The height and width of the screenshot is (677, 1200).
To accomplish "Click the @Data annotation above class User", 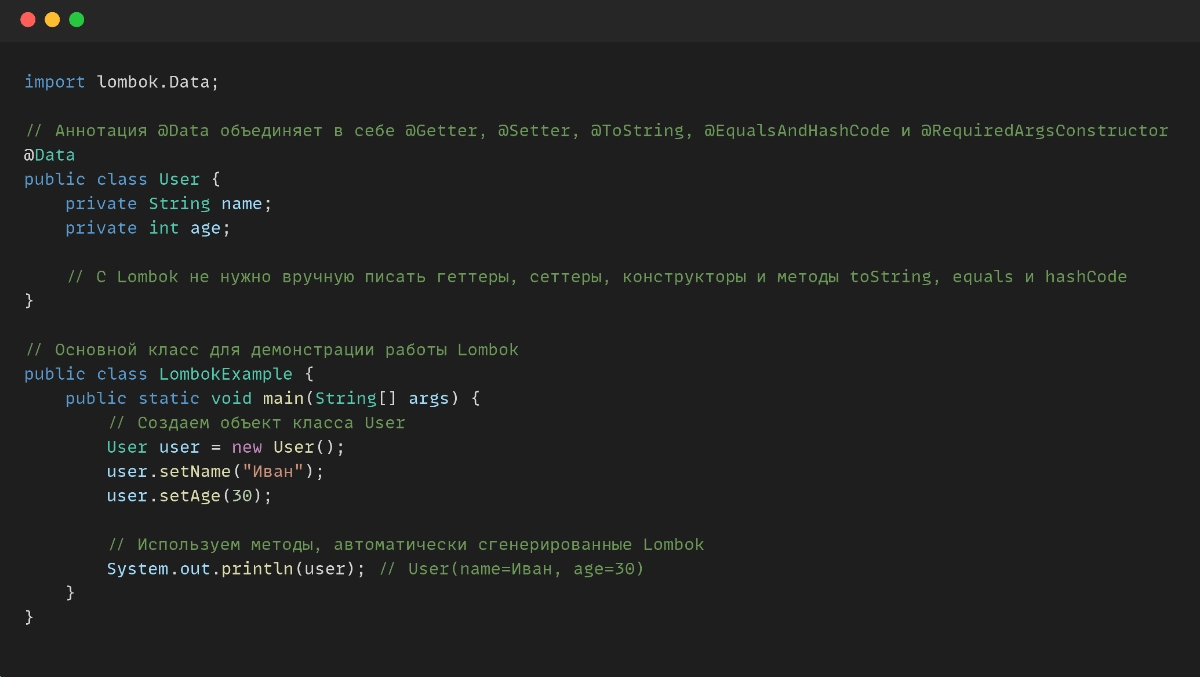I will [50, 155].
